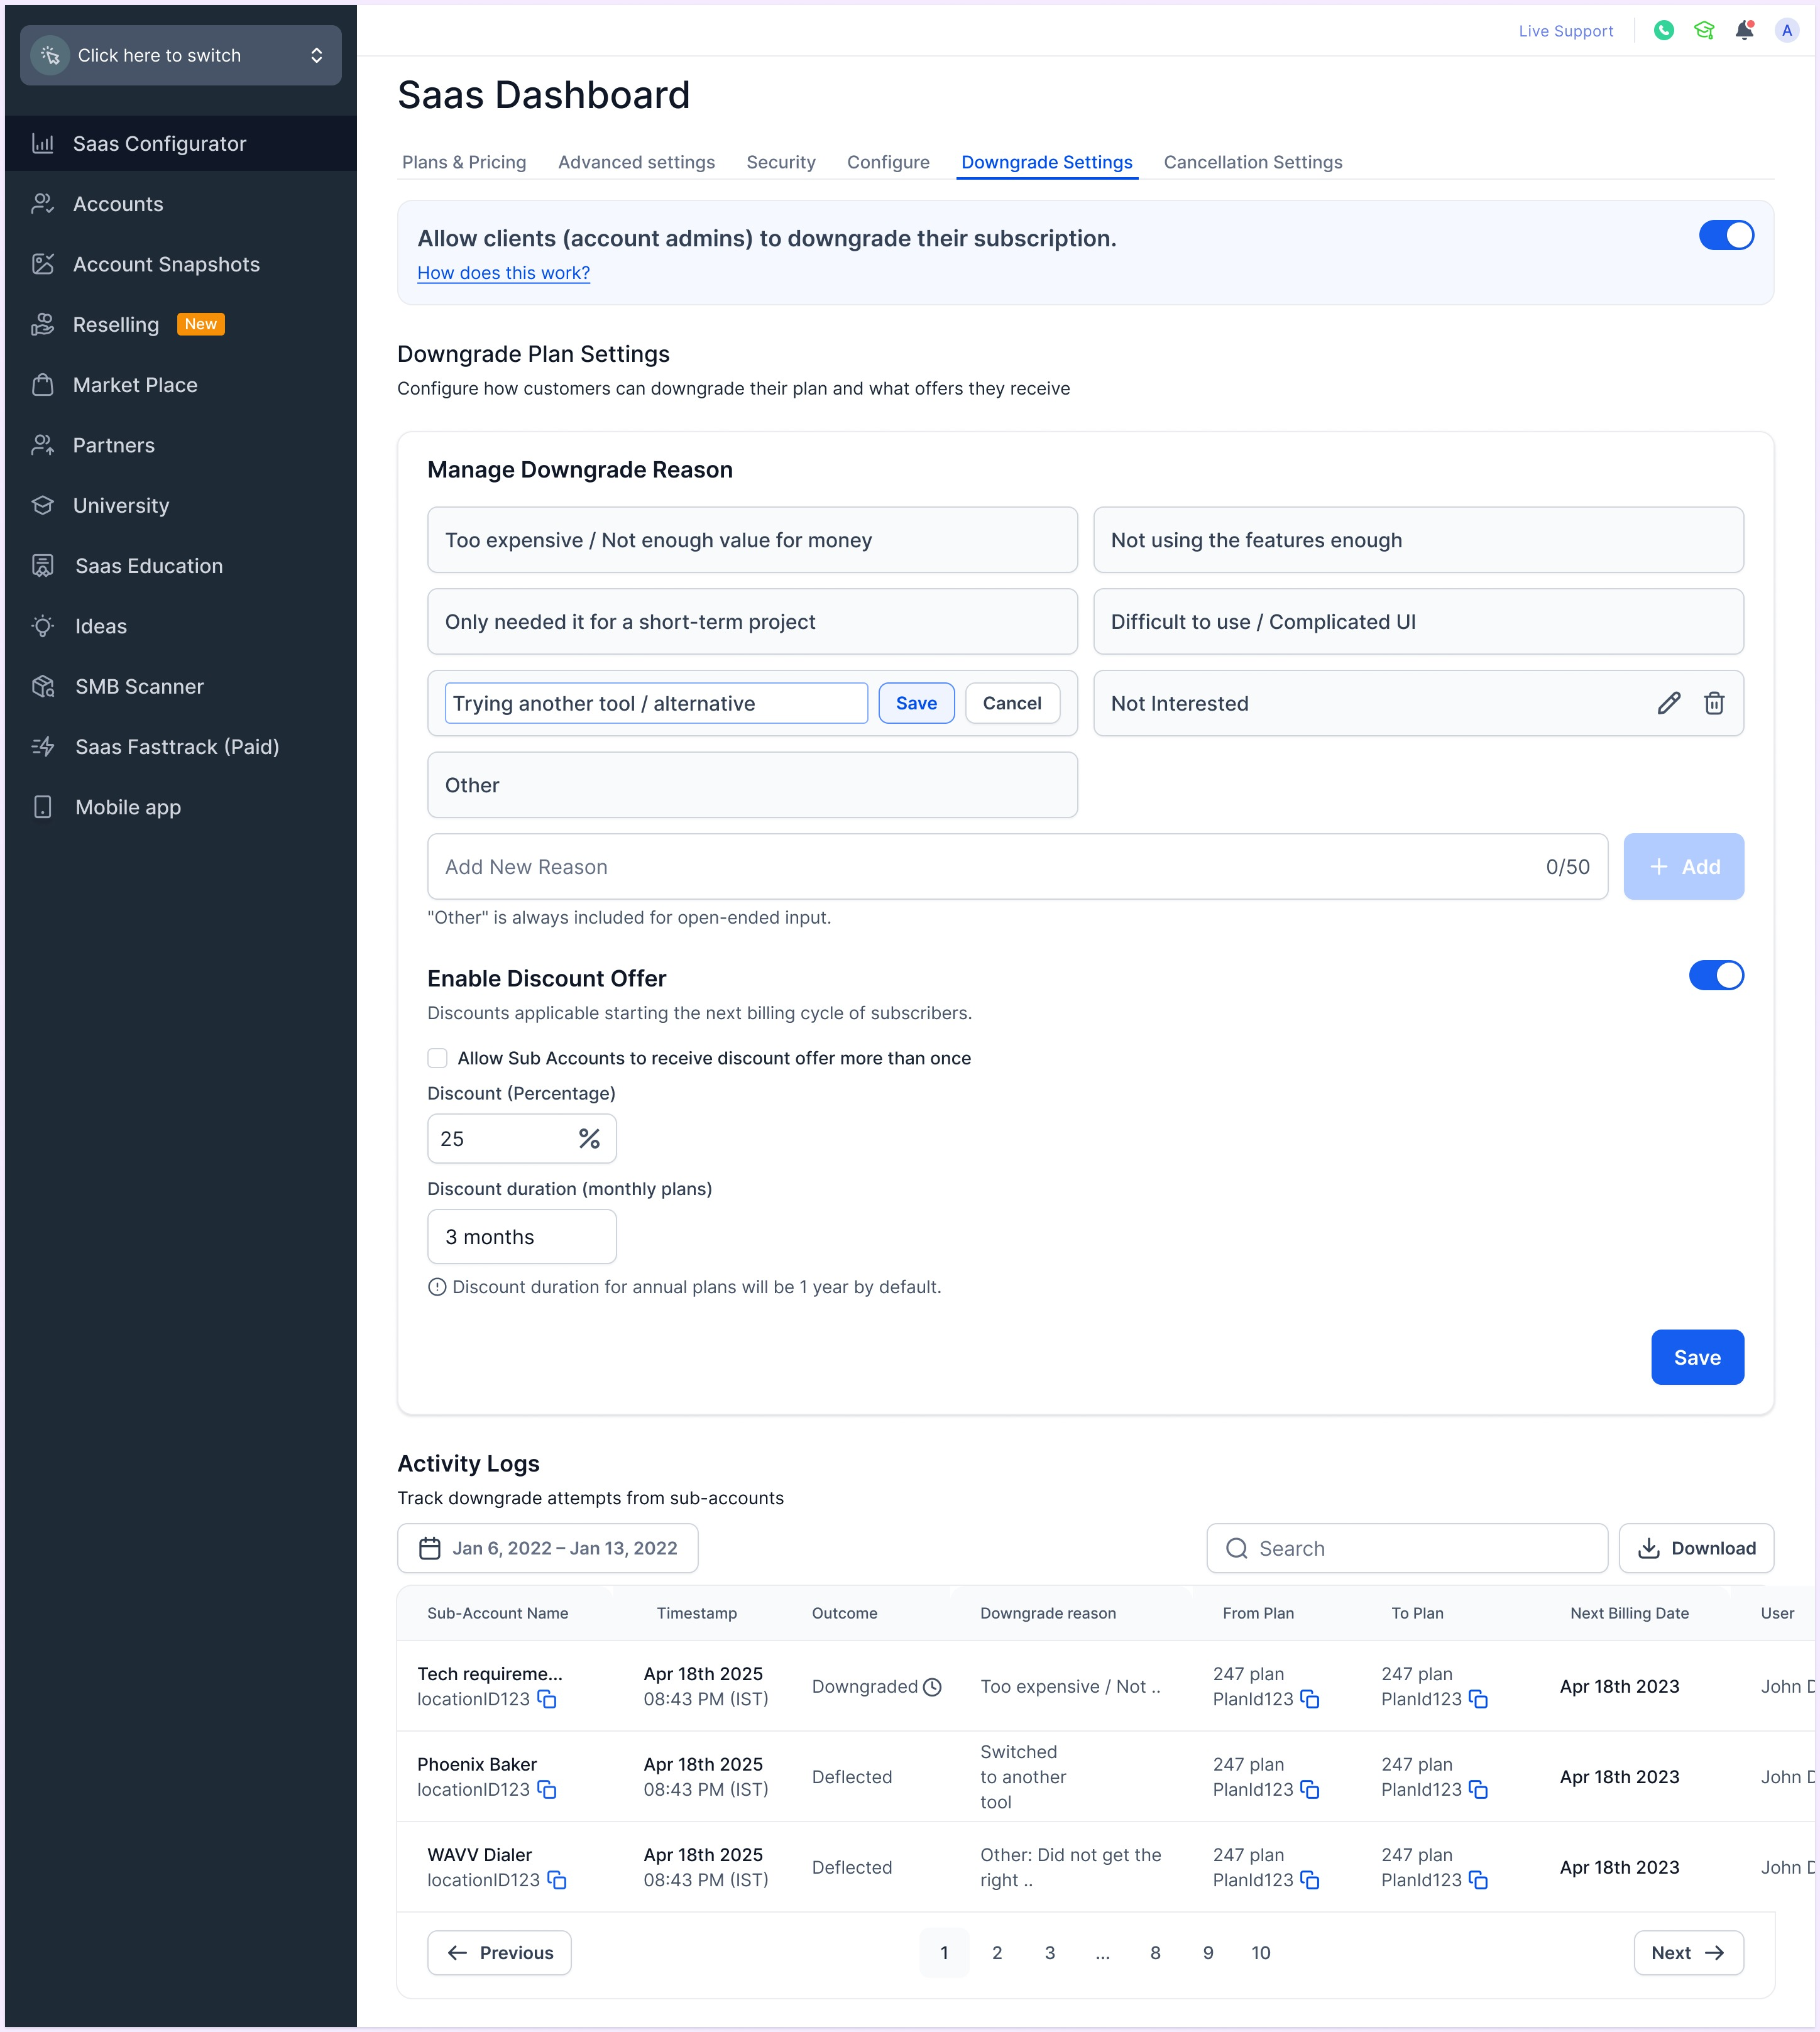Switch to Cancellation Settings tab
1820x2032 pixels.
click(x=1252, y=162)
